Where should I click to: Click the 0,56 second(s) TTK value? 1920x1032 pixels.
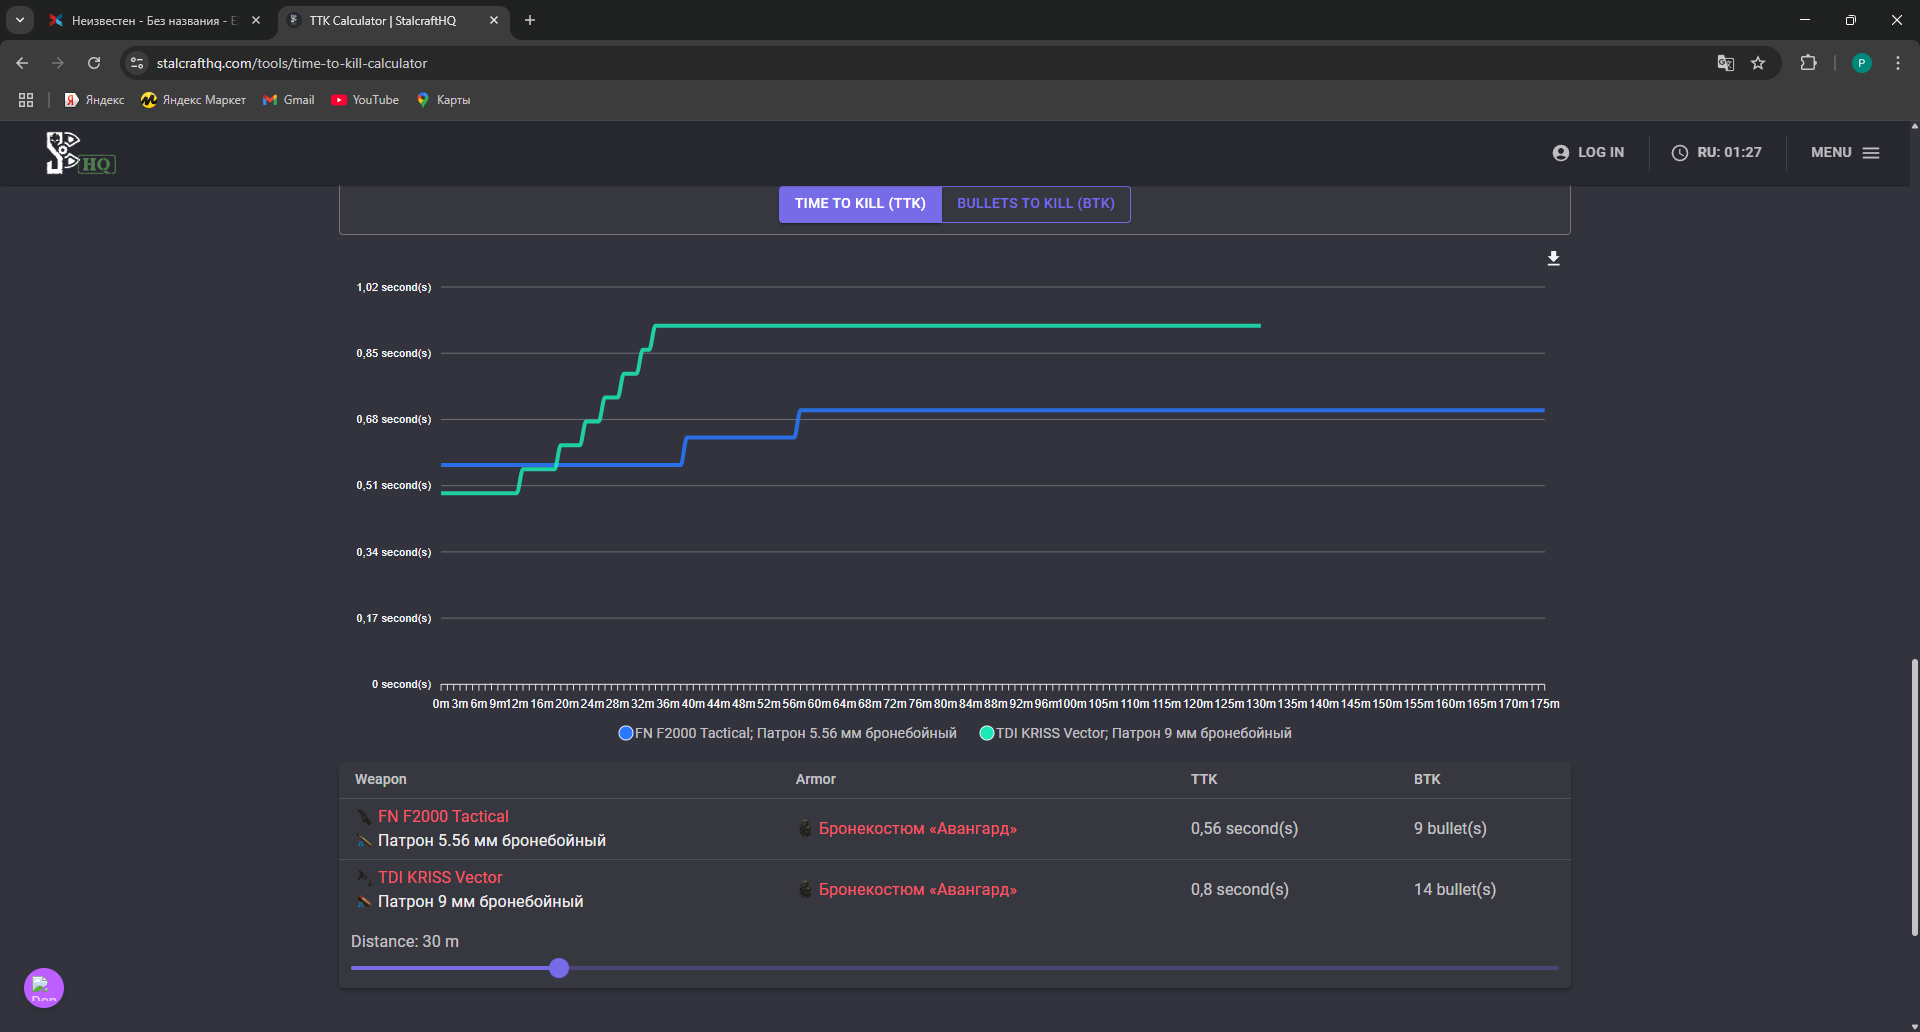click(x=1244, y=828)
